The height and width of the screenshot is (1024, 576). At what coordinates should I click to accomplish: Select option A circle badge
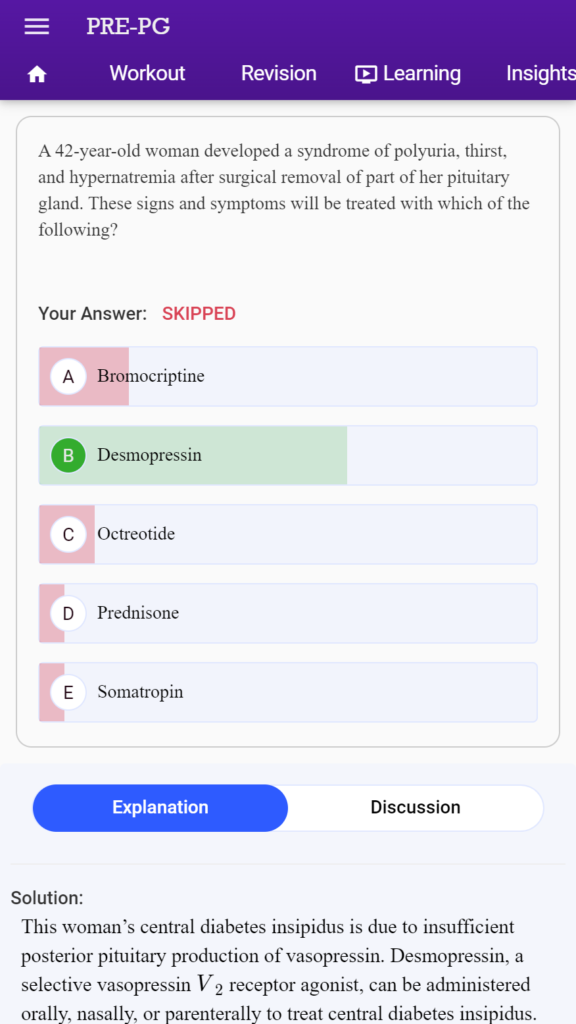[x=68, y=376]
